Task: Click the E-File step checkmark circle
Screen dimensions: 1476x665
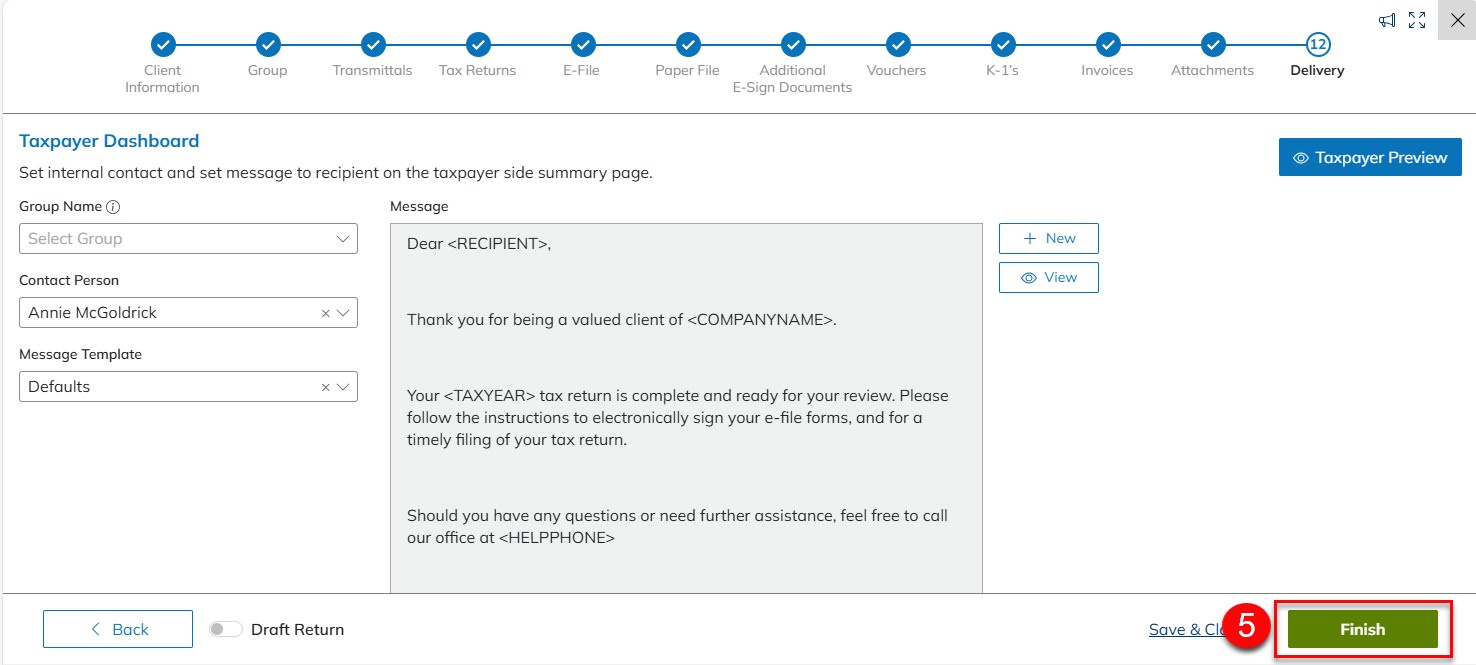Action: pos(583,44)
